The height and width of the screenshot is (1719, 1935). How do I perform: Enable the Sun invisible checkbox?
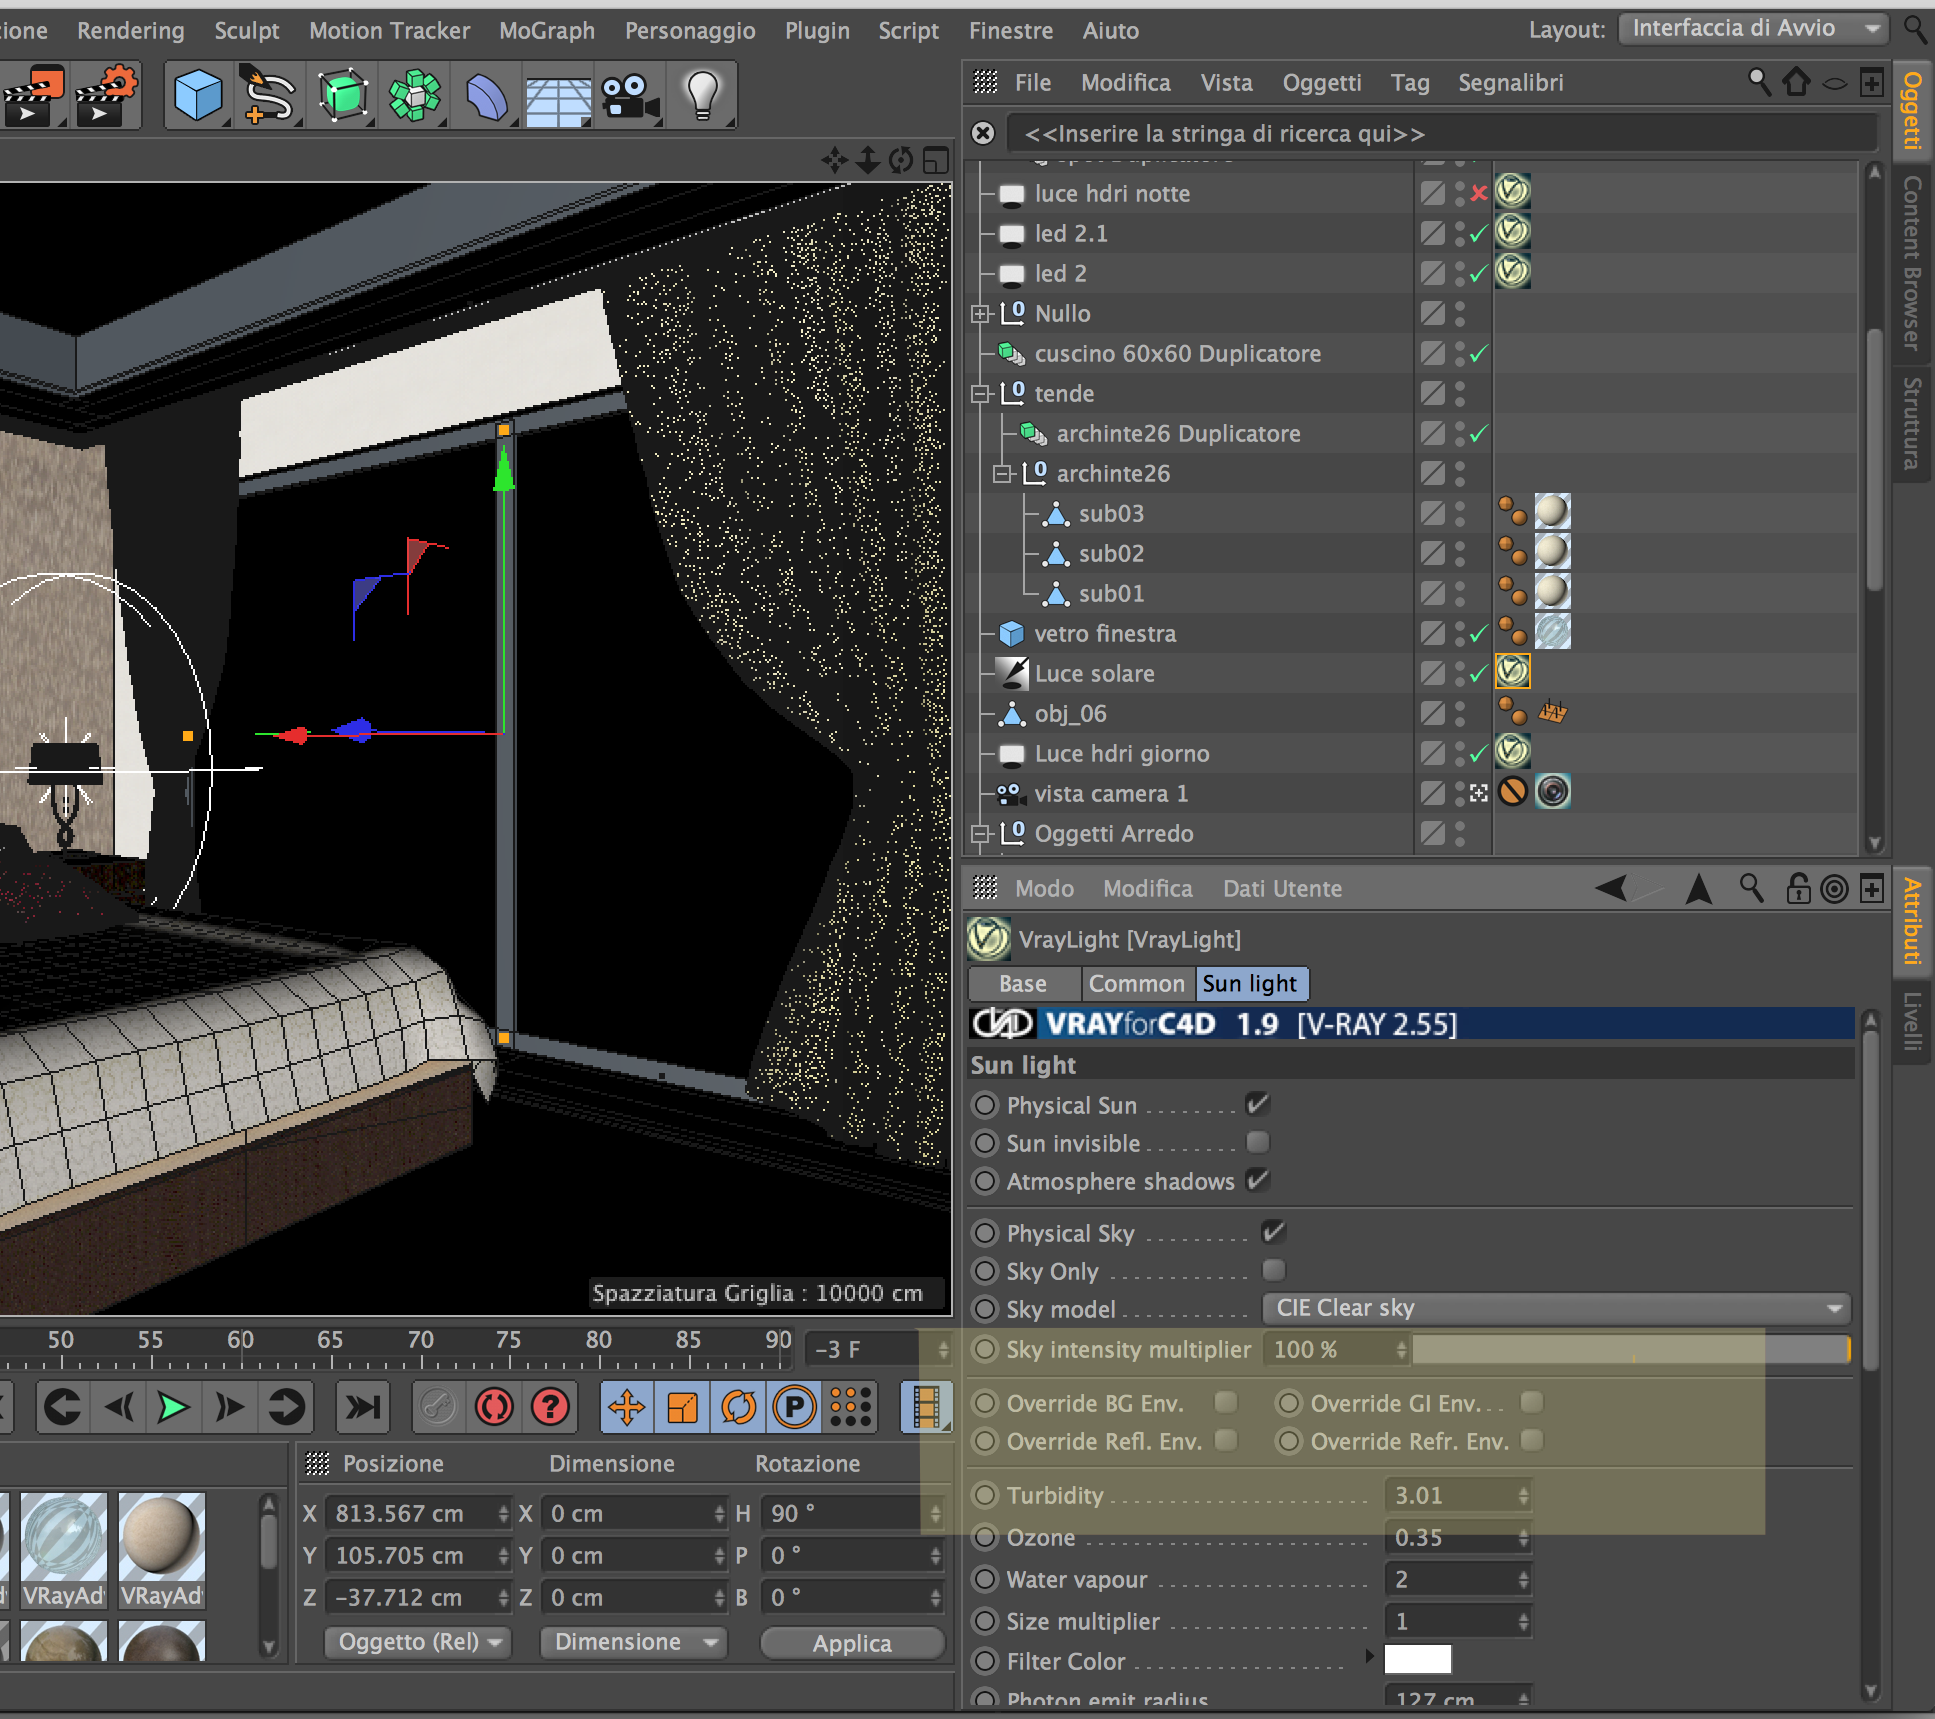(x=1258, y=1142)
